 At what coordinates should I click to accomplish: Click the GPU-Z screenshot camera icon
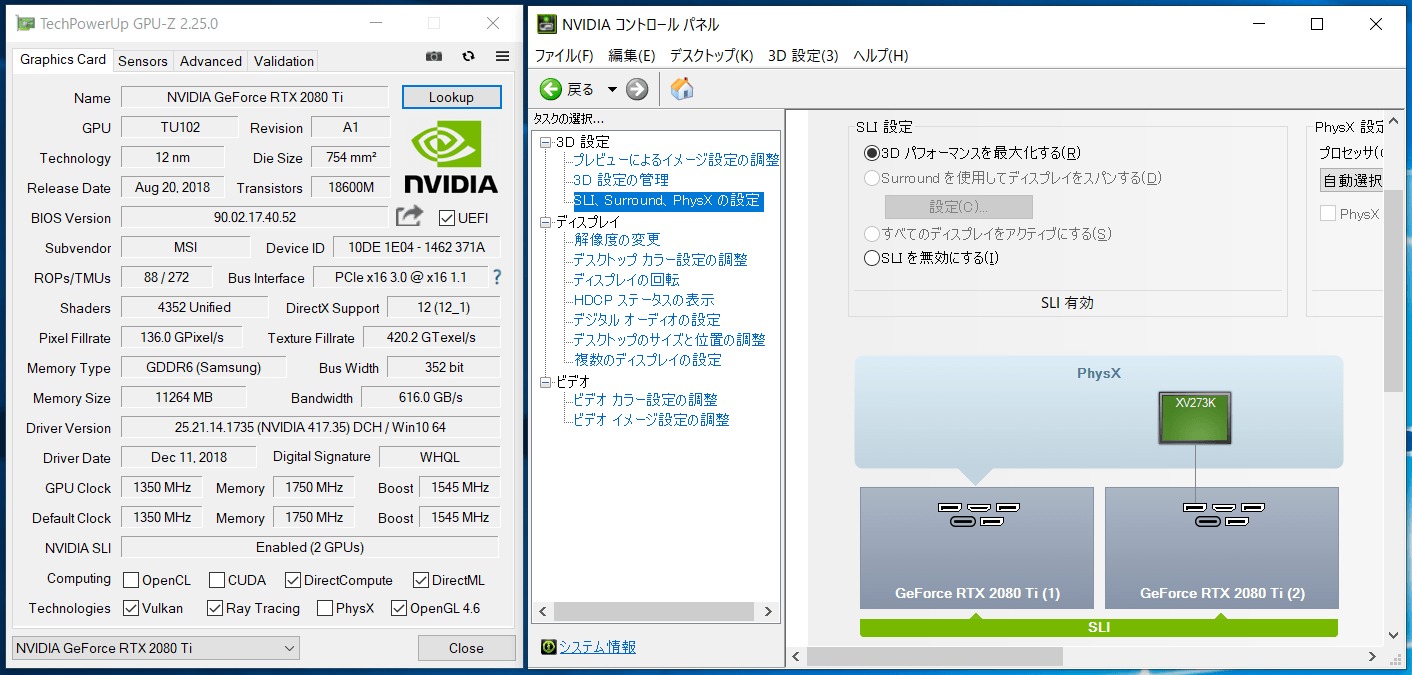[434, 57]
